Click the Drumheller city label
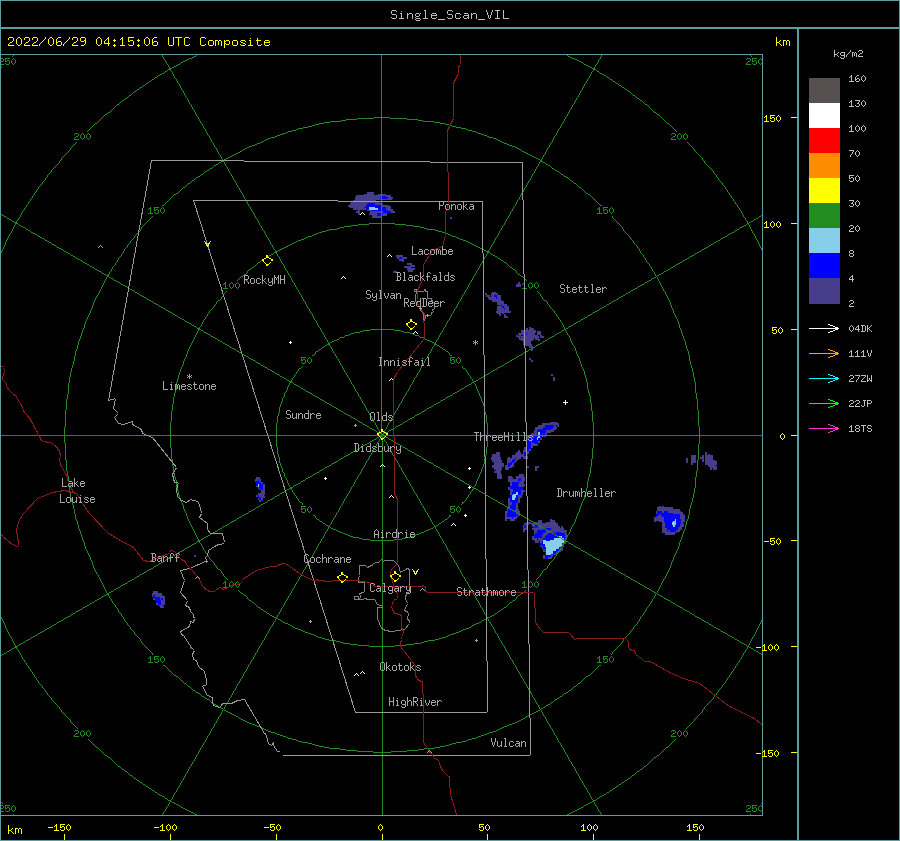Viewport: 900px width, 841px height. pyautogui.click(x=586, y=493)
